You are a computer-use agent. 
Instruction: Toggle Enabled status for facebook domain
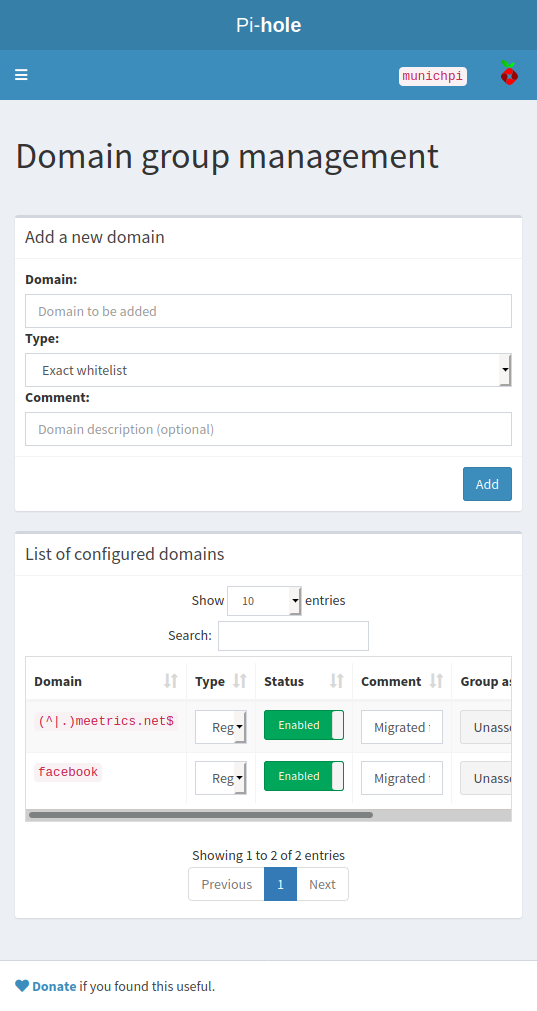pyautogui.click(x=304, y=776)
